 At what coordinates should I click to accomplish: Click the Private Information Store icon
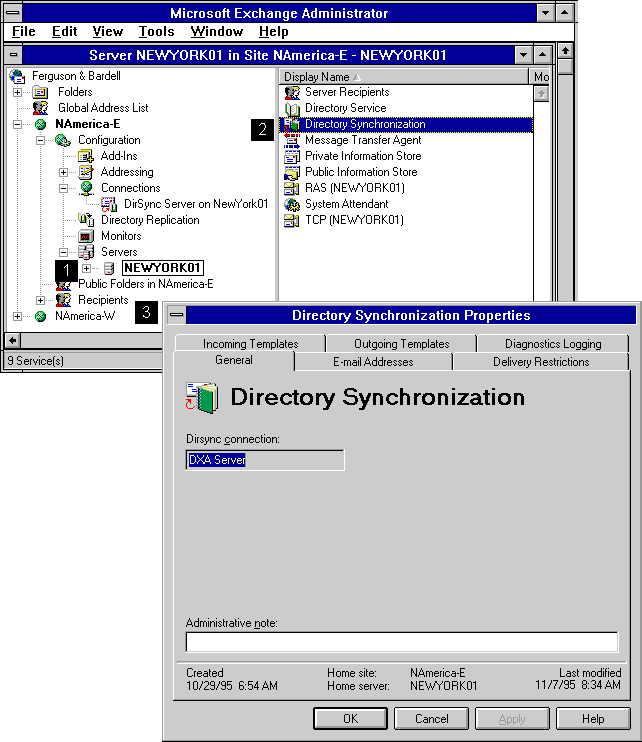[x=292, y=156]
